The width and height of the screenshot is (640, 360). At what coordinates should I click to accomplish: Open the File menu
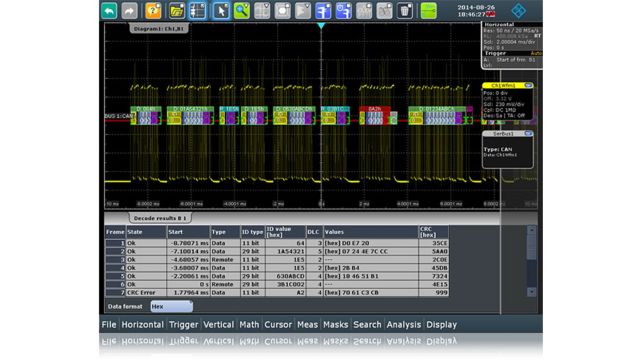pos(109,324)
